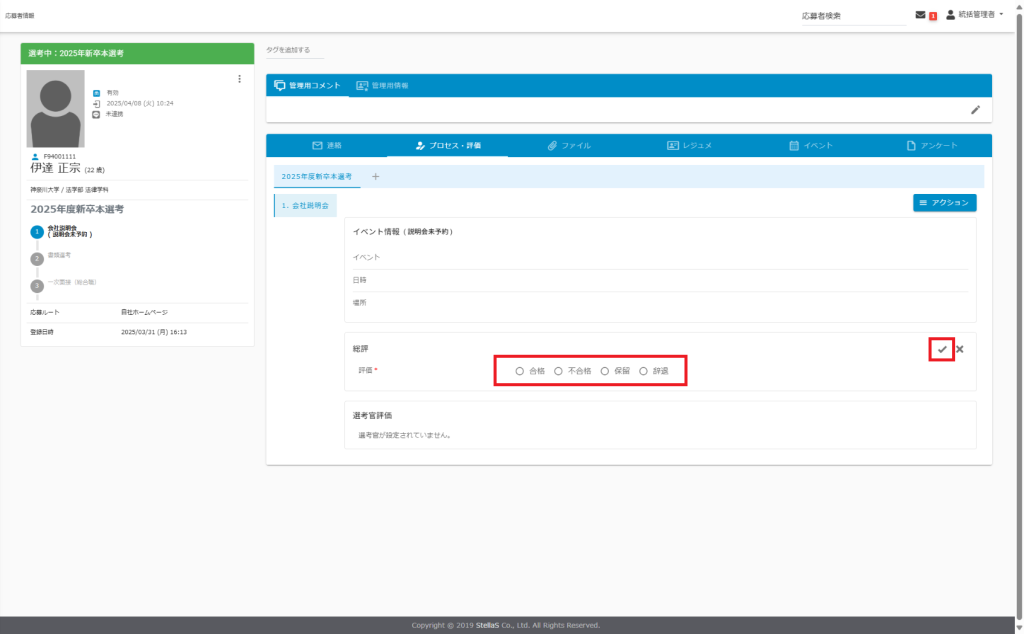Switch to the レジュメ tab

[690, 146]
